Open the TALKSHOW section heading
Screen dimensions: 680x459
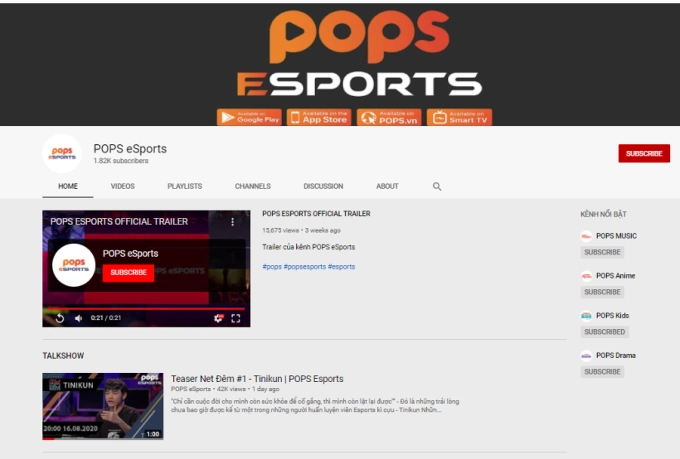pos(63,356)
